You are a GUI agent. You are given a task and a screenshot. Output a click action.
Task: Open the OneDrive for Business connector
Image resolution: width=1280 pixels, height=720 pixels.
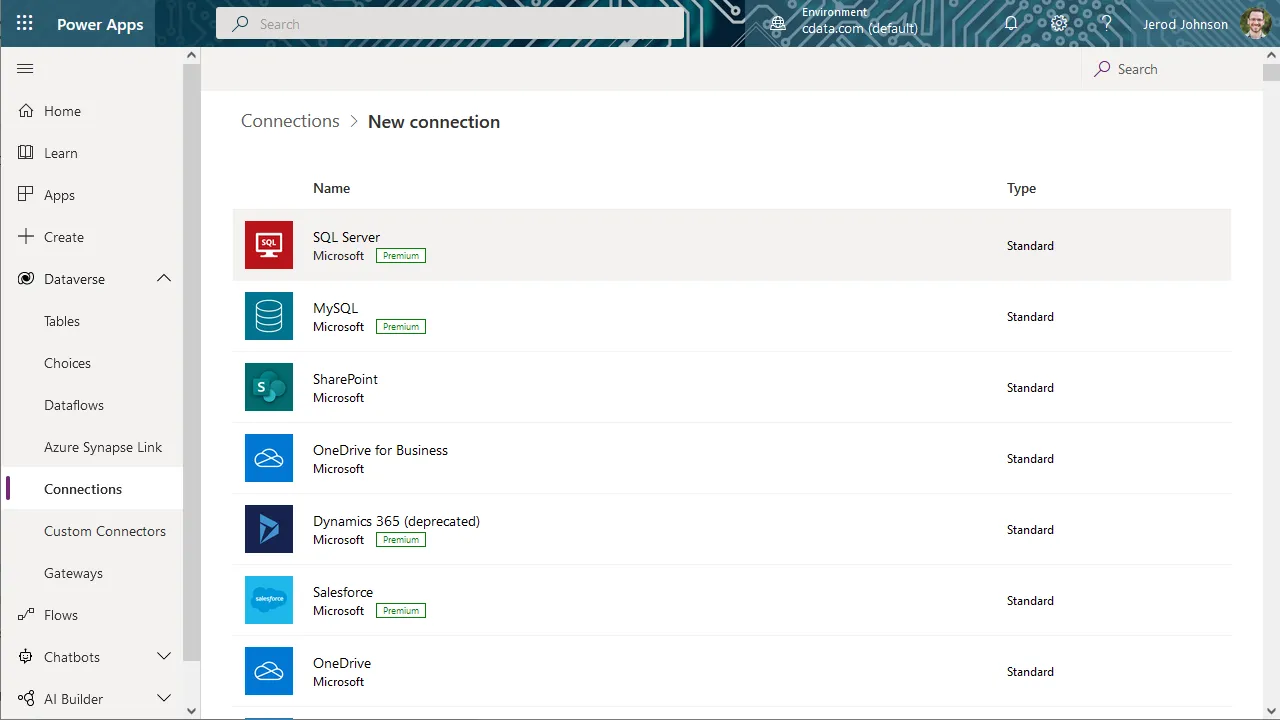380,451
